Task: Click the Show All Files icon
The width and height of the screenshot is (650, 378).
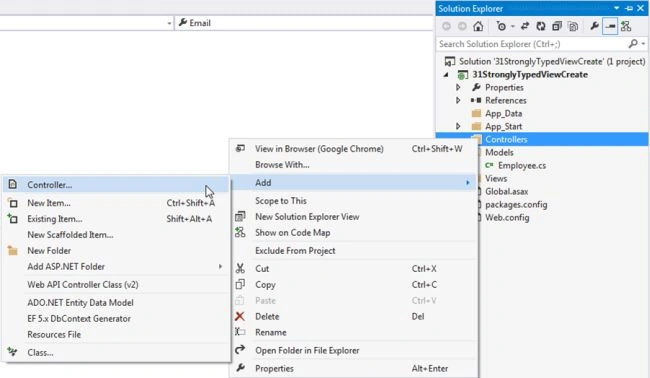Action: [573, 27]
